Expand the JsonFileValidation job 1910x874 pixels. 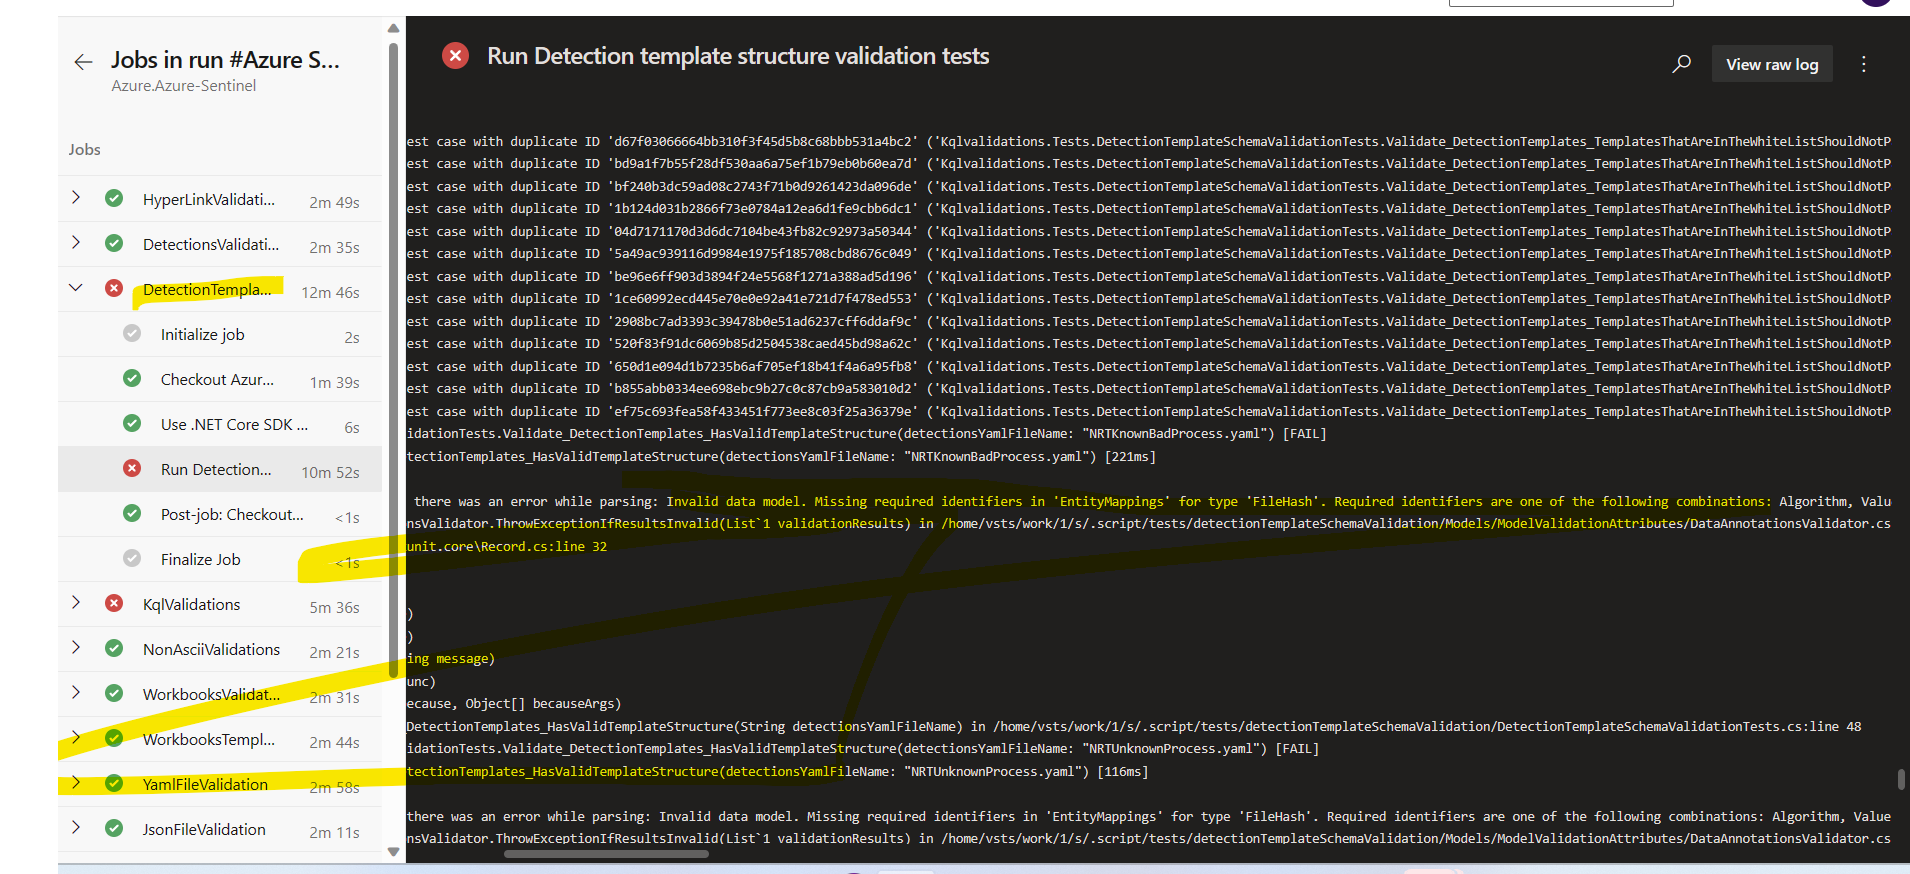pyautogui.click(x=76, y=828)
